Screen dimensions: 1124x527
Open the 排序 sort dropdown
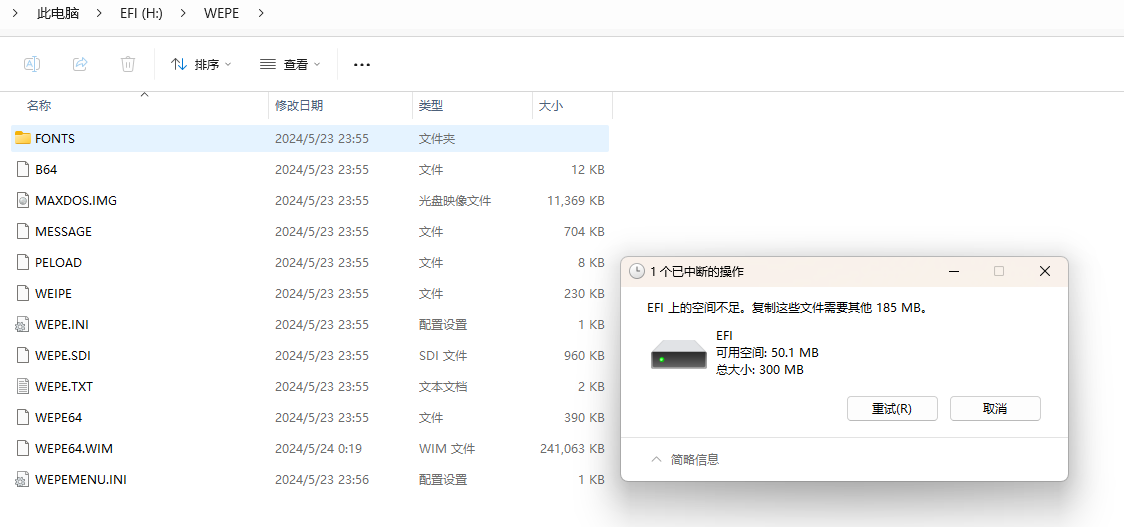coord(201,64)
